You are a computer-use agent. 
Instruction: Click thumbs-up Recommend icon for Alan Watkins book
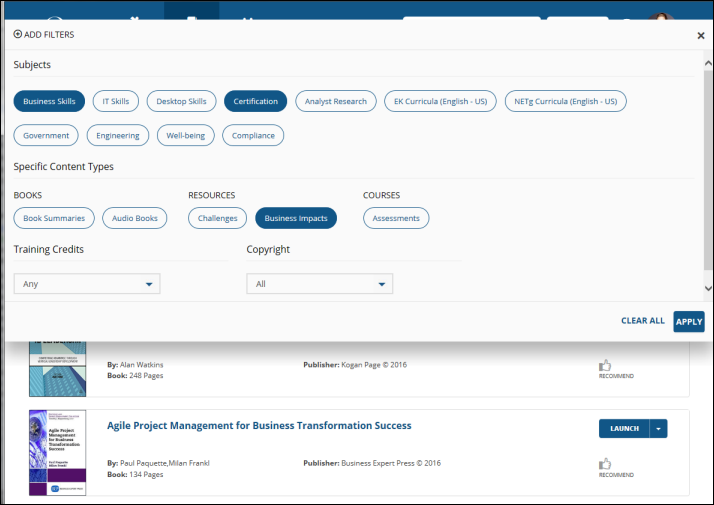[605, 366]
